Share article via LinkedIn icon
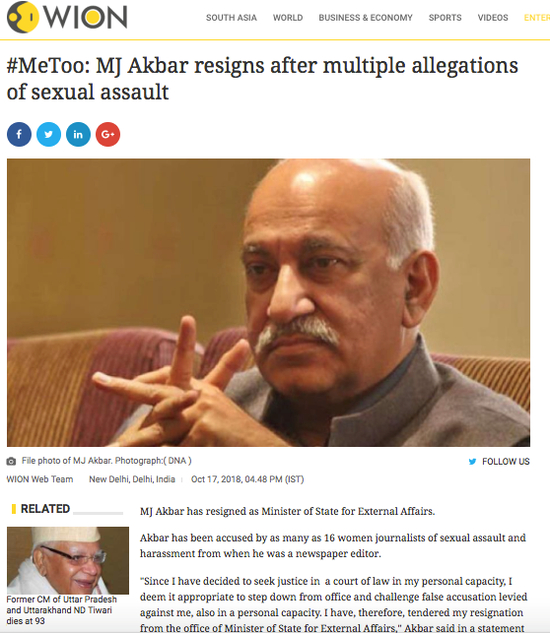 [78, 134]
